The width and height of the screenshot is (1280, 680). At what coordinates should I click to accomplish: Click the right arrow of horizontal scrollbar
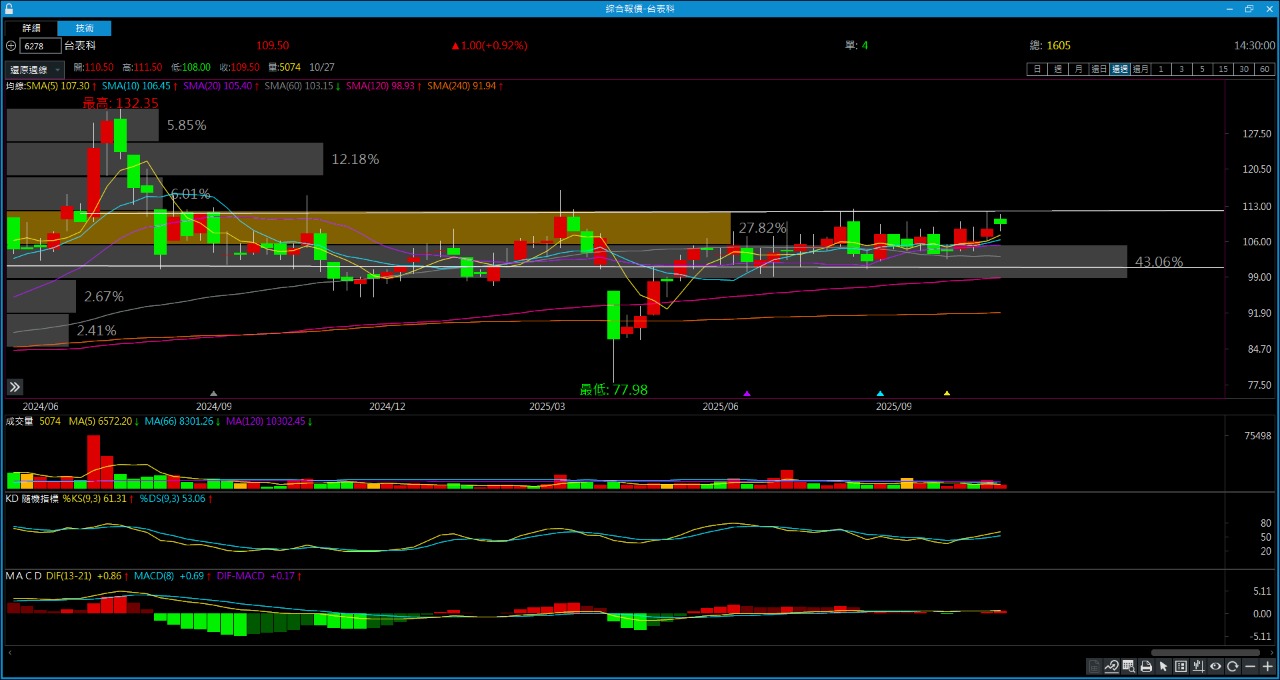click(x=1272, y=653)
